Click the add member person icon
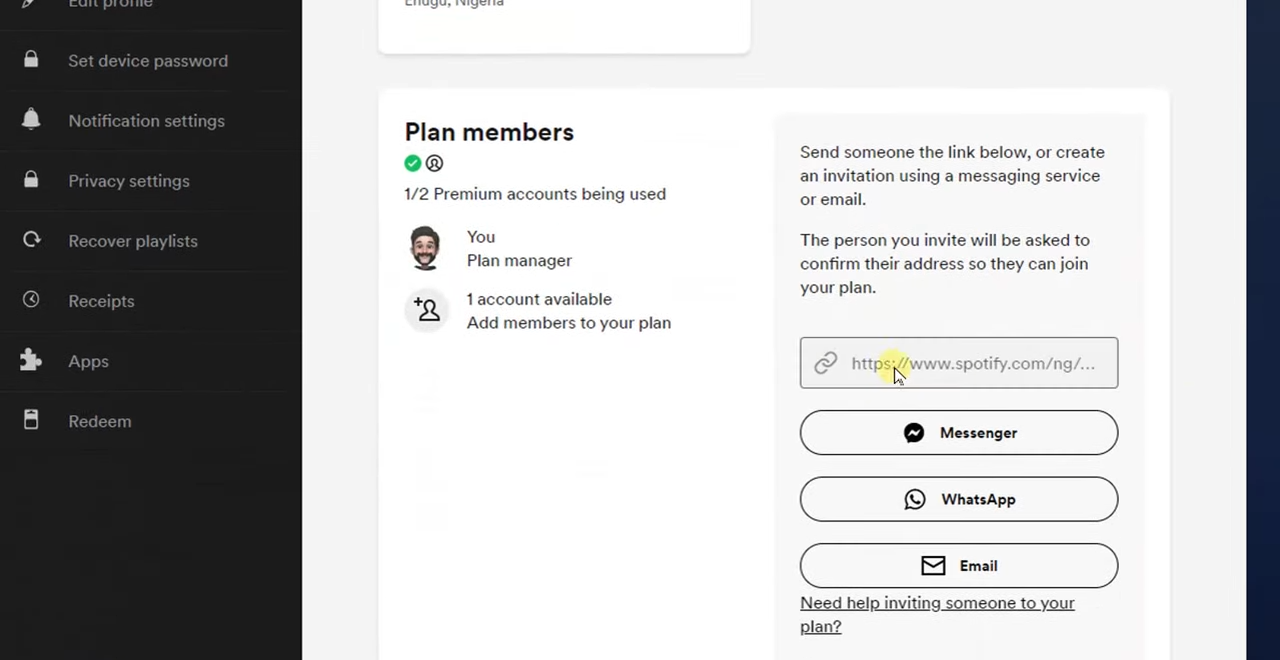Viewport: 1280px width, 660px height. point(427,310)
